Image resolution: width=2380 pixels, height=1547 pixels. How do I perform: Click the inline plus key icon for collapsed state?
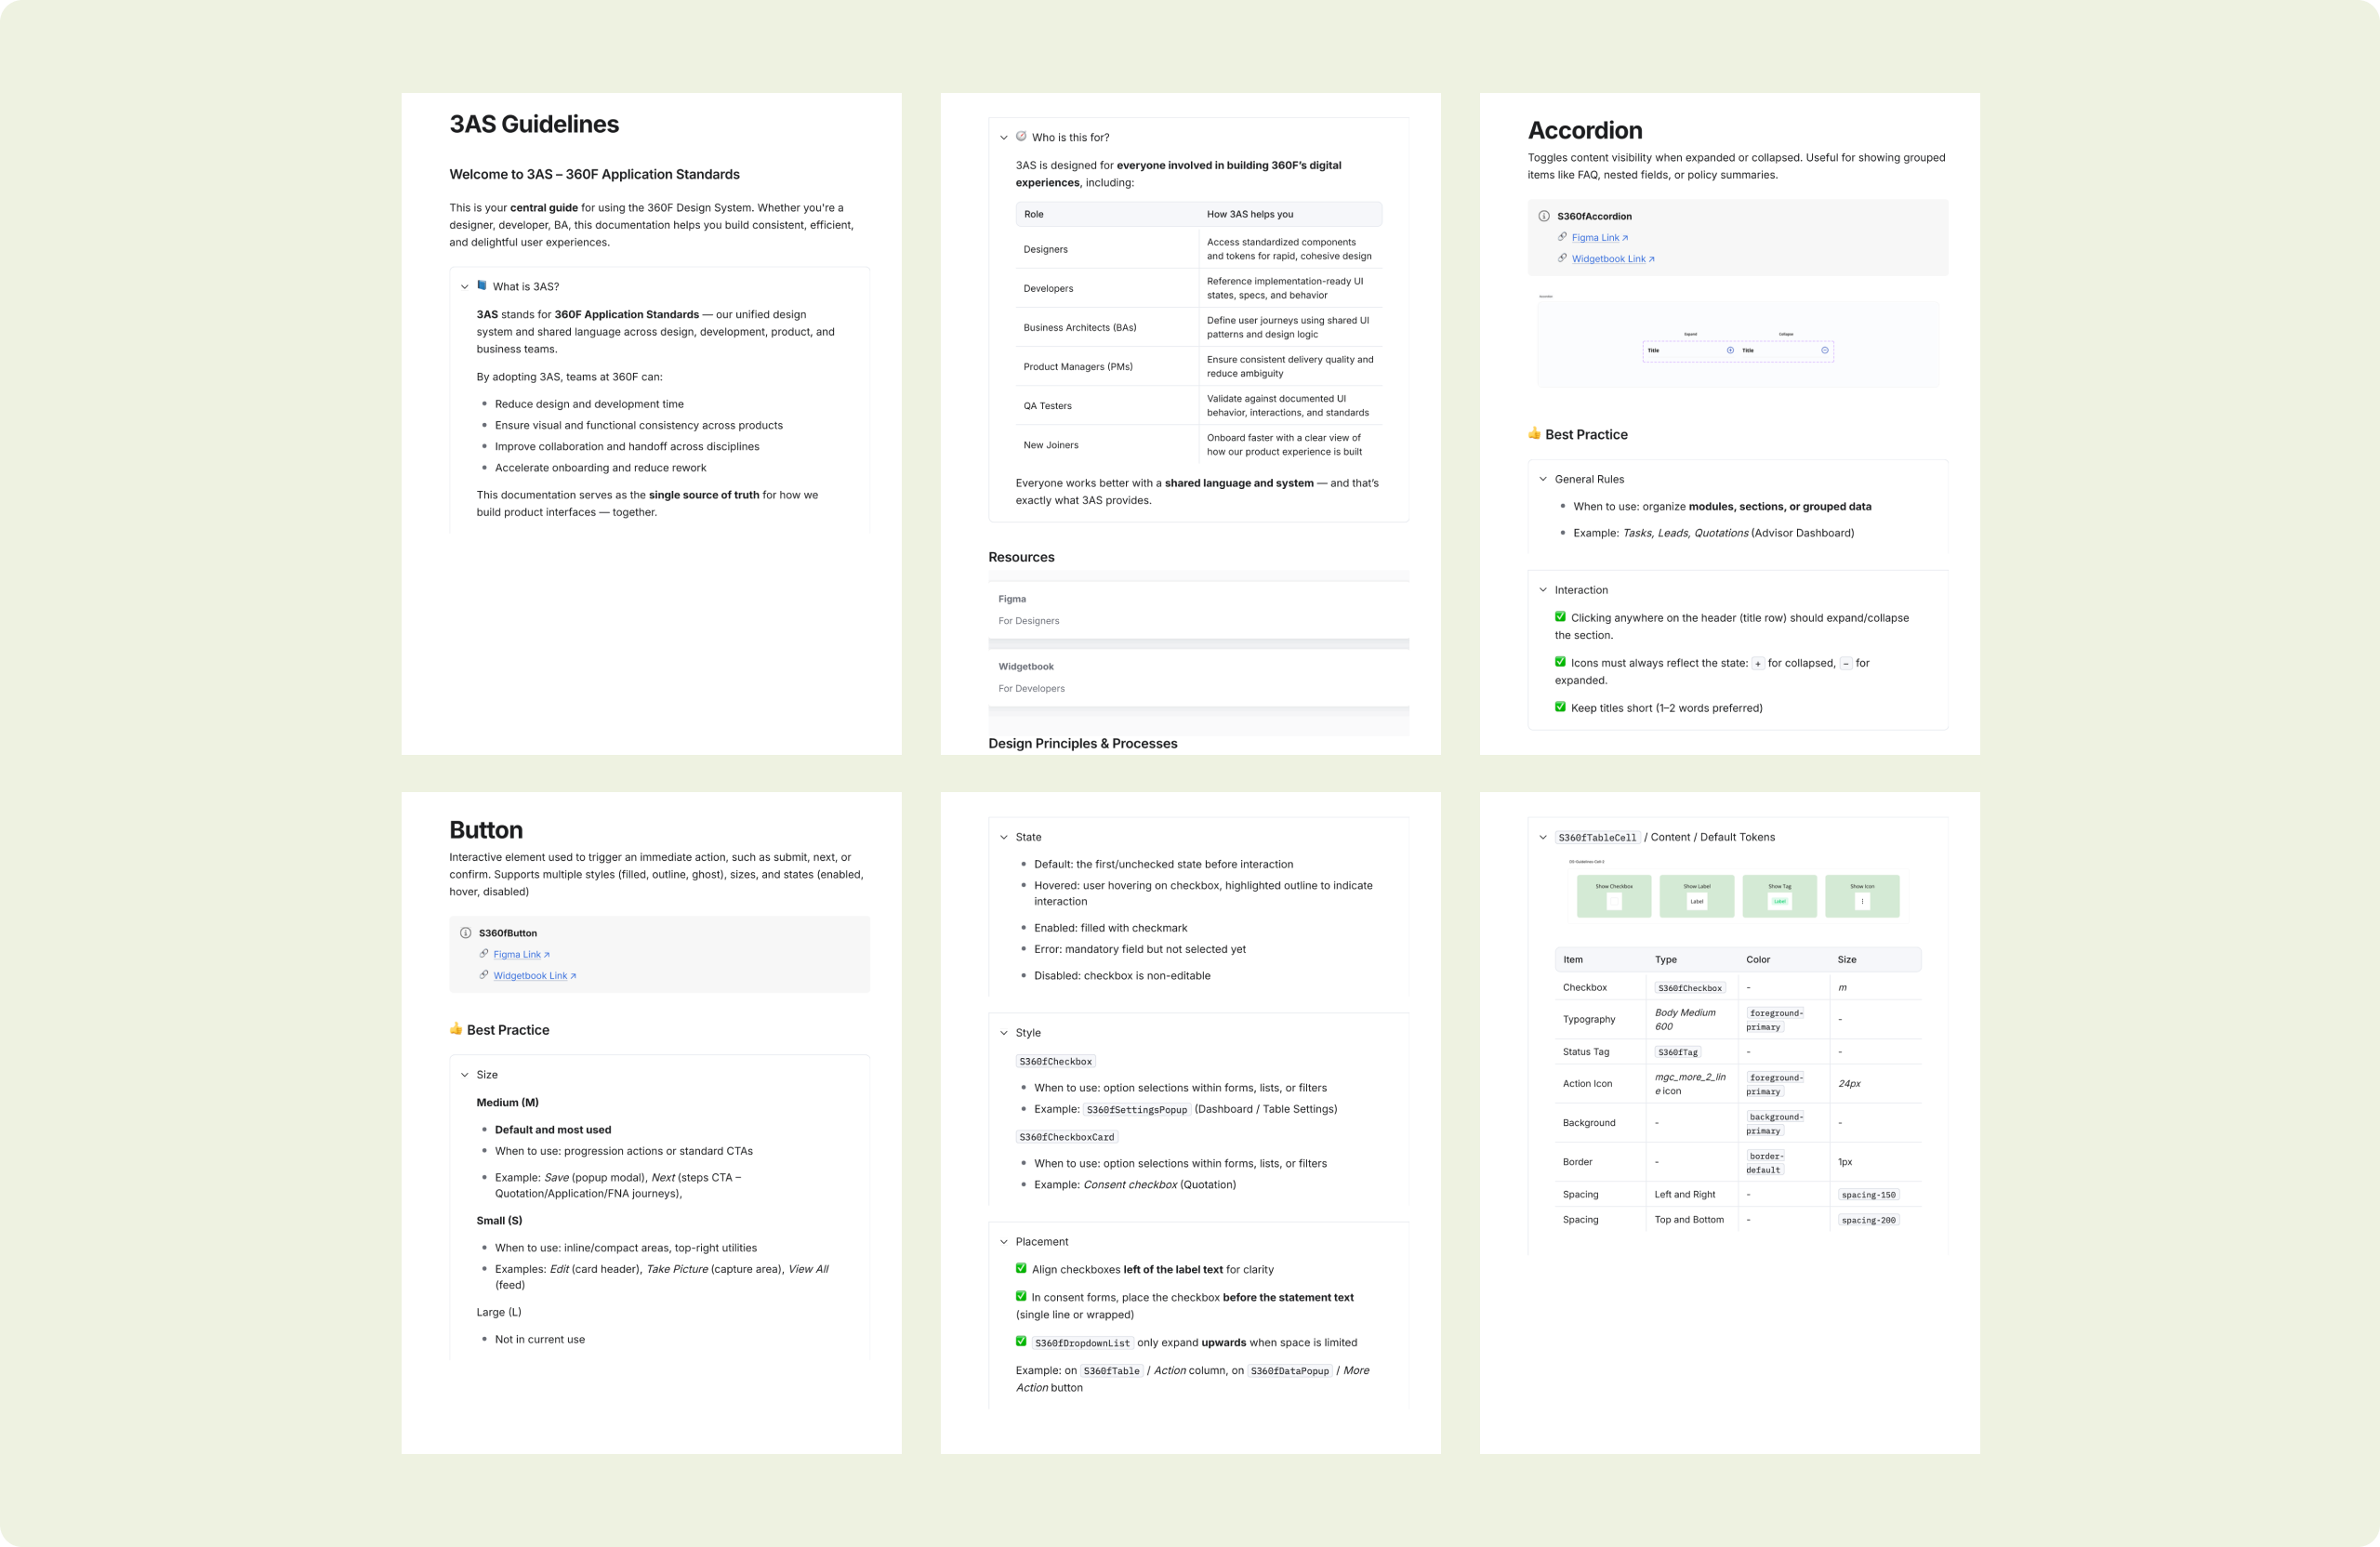pyautogui.click(x=1757, y=663)
